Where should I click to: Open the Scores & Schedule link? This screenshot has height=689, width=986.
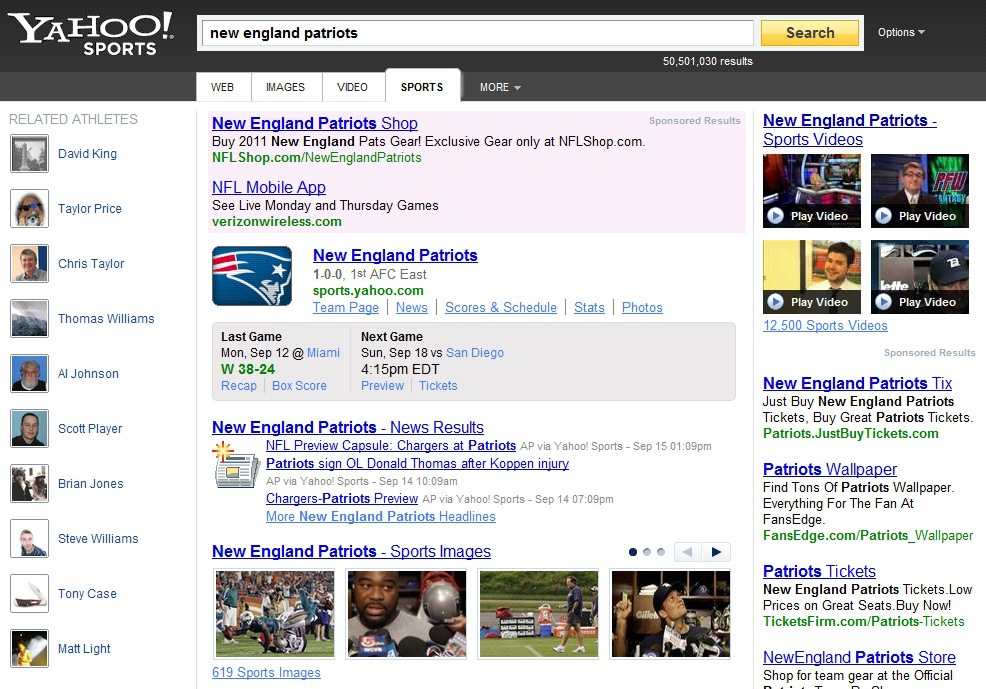click(x=501, y=307)
